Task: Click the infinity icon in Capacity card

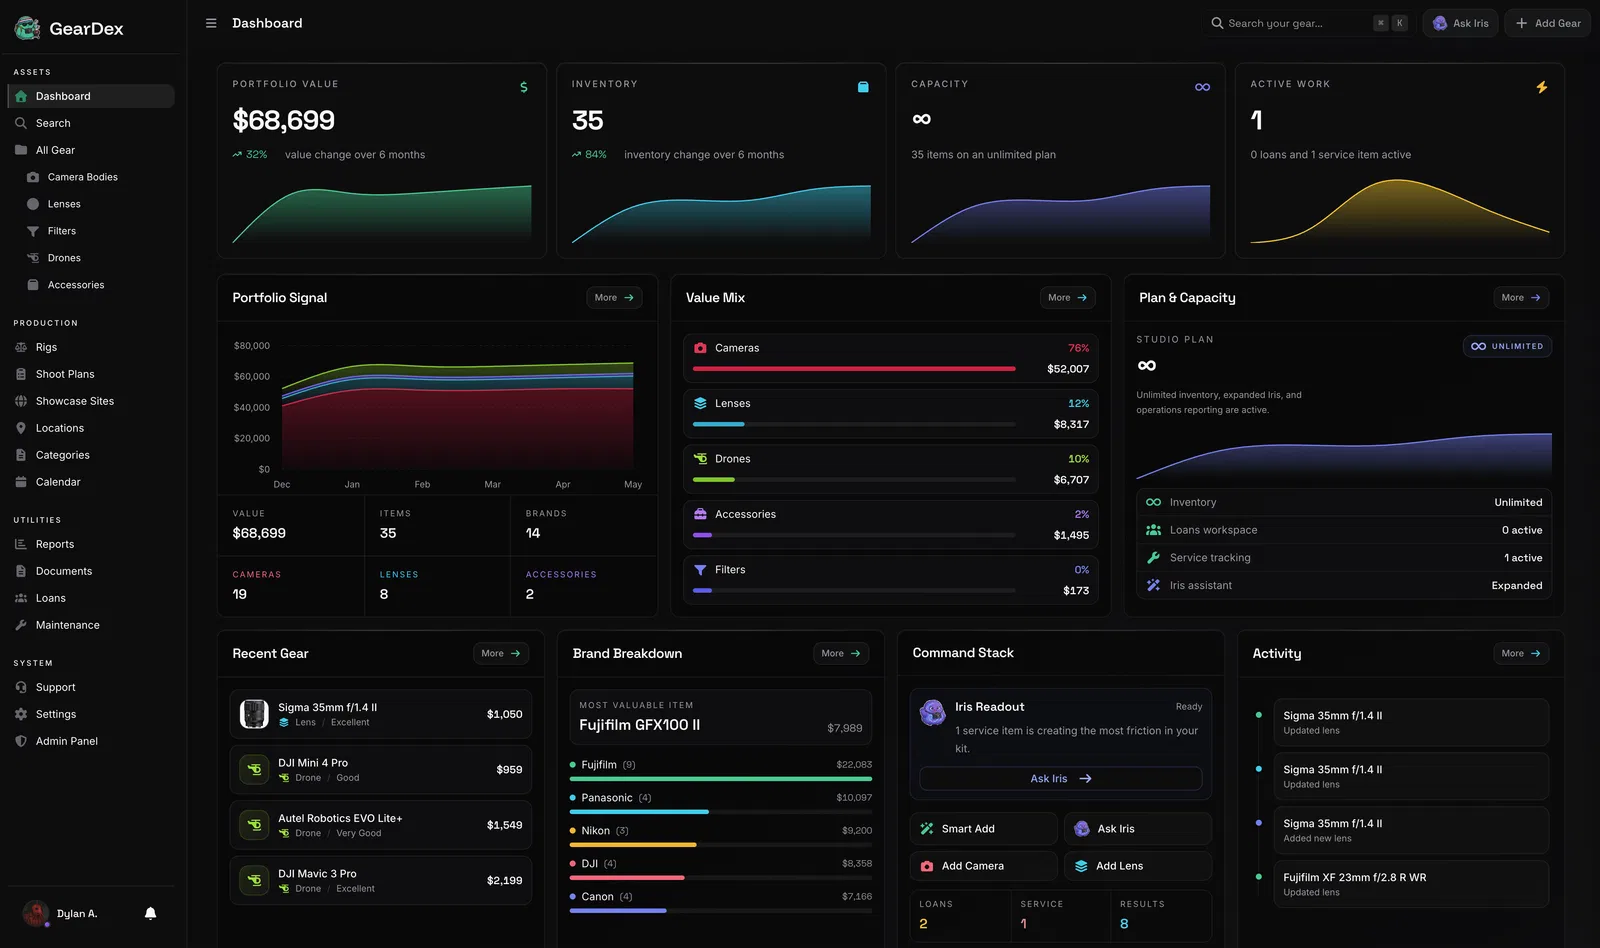Action: coord(1202,87)
